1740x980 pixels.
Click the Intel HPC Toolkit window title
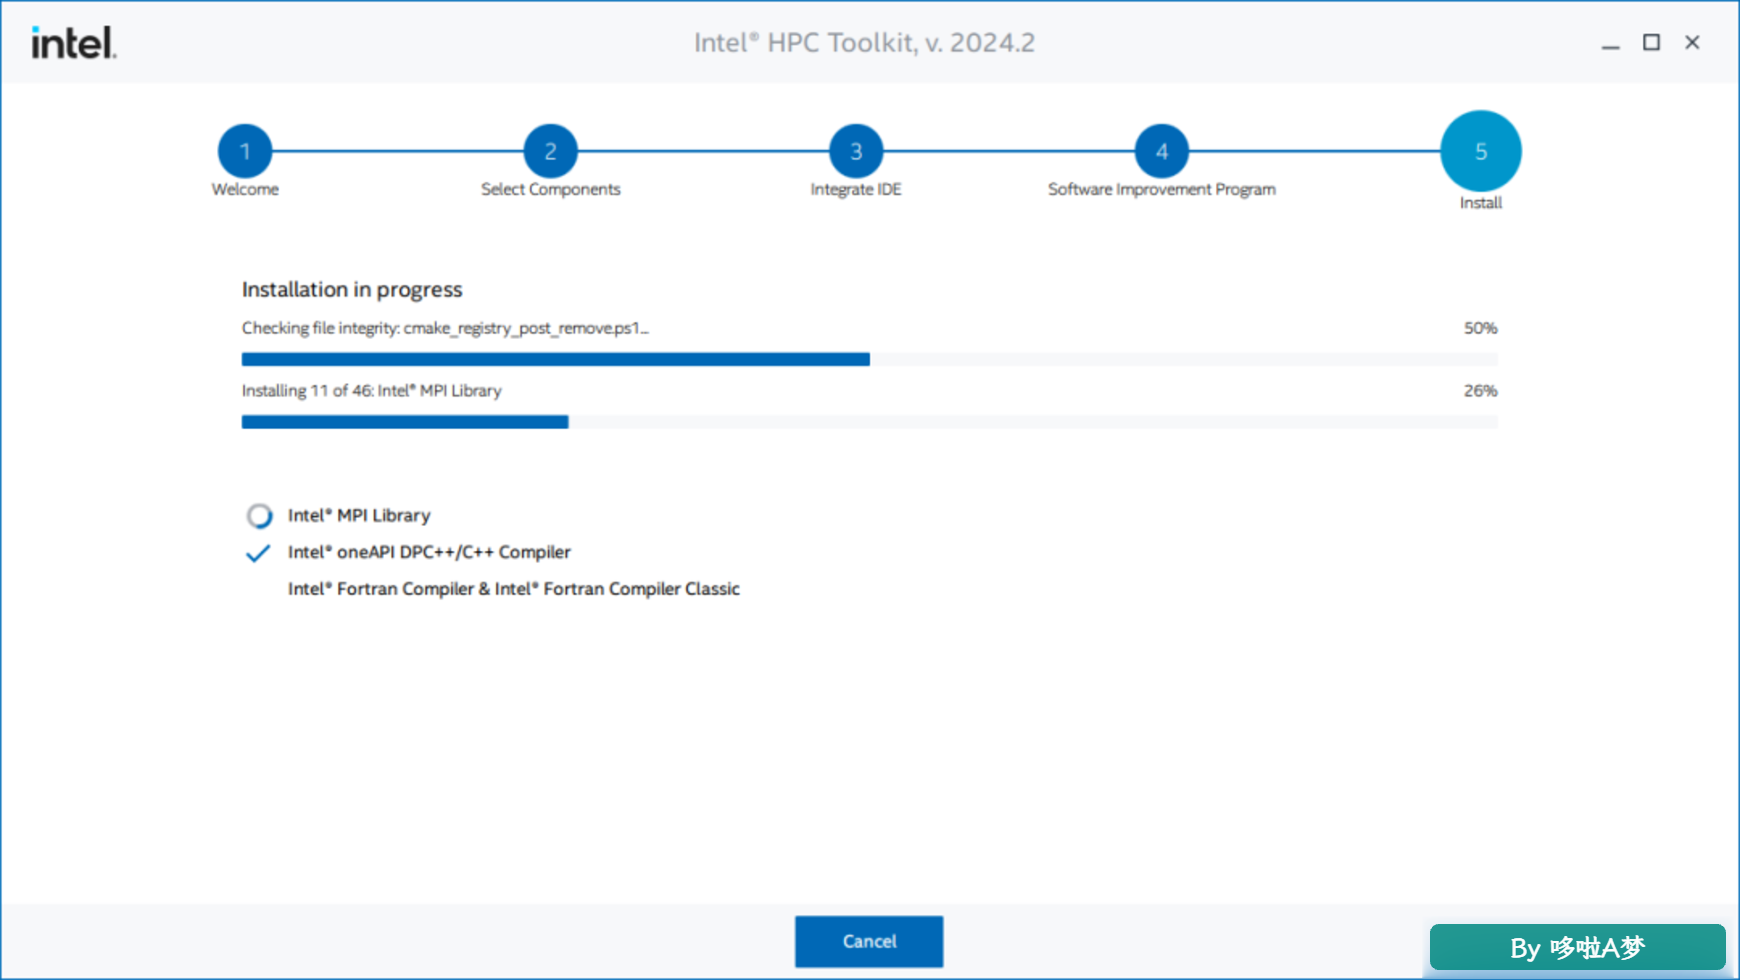pyautogui.click(x=865, y=43)
